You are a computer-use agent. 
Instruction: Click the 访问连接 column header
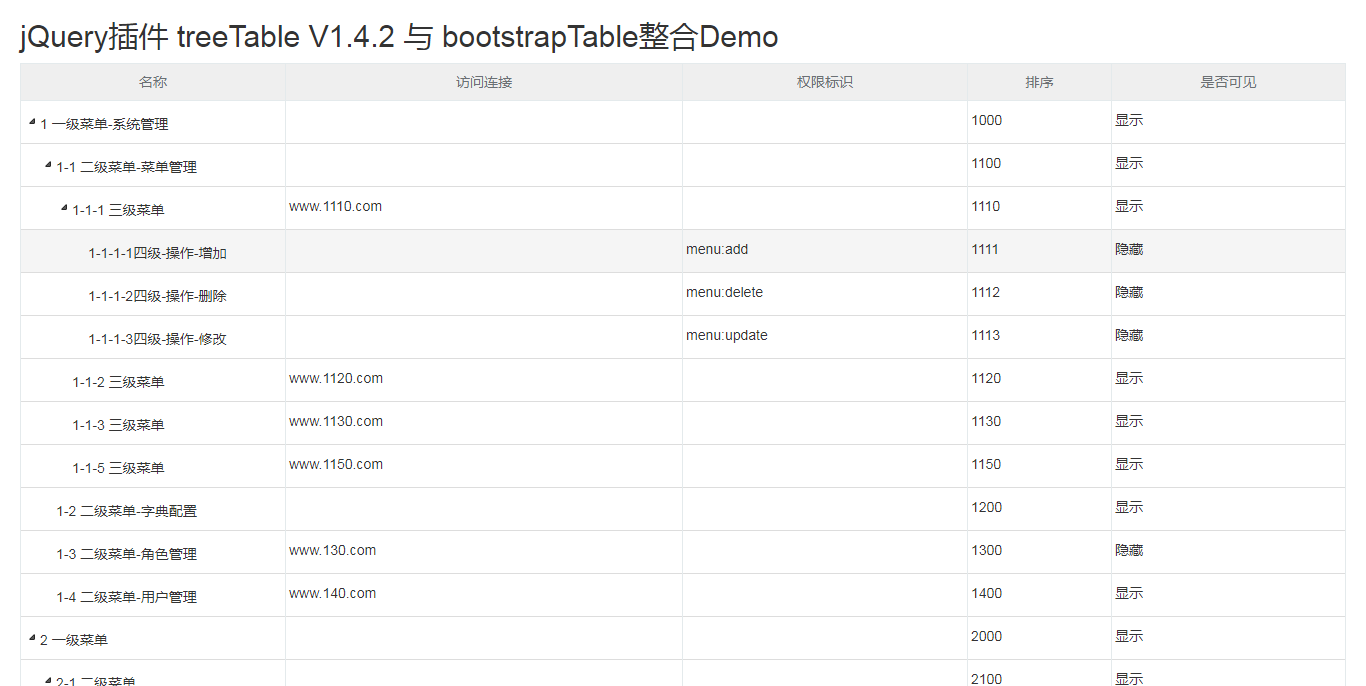[x=484, y=82]
